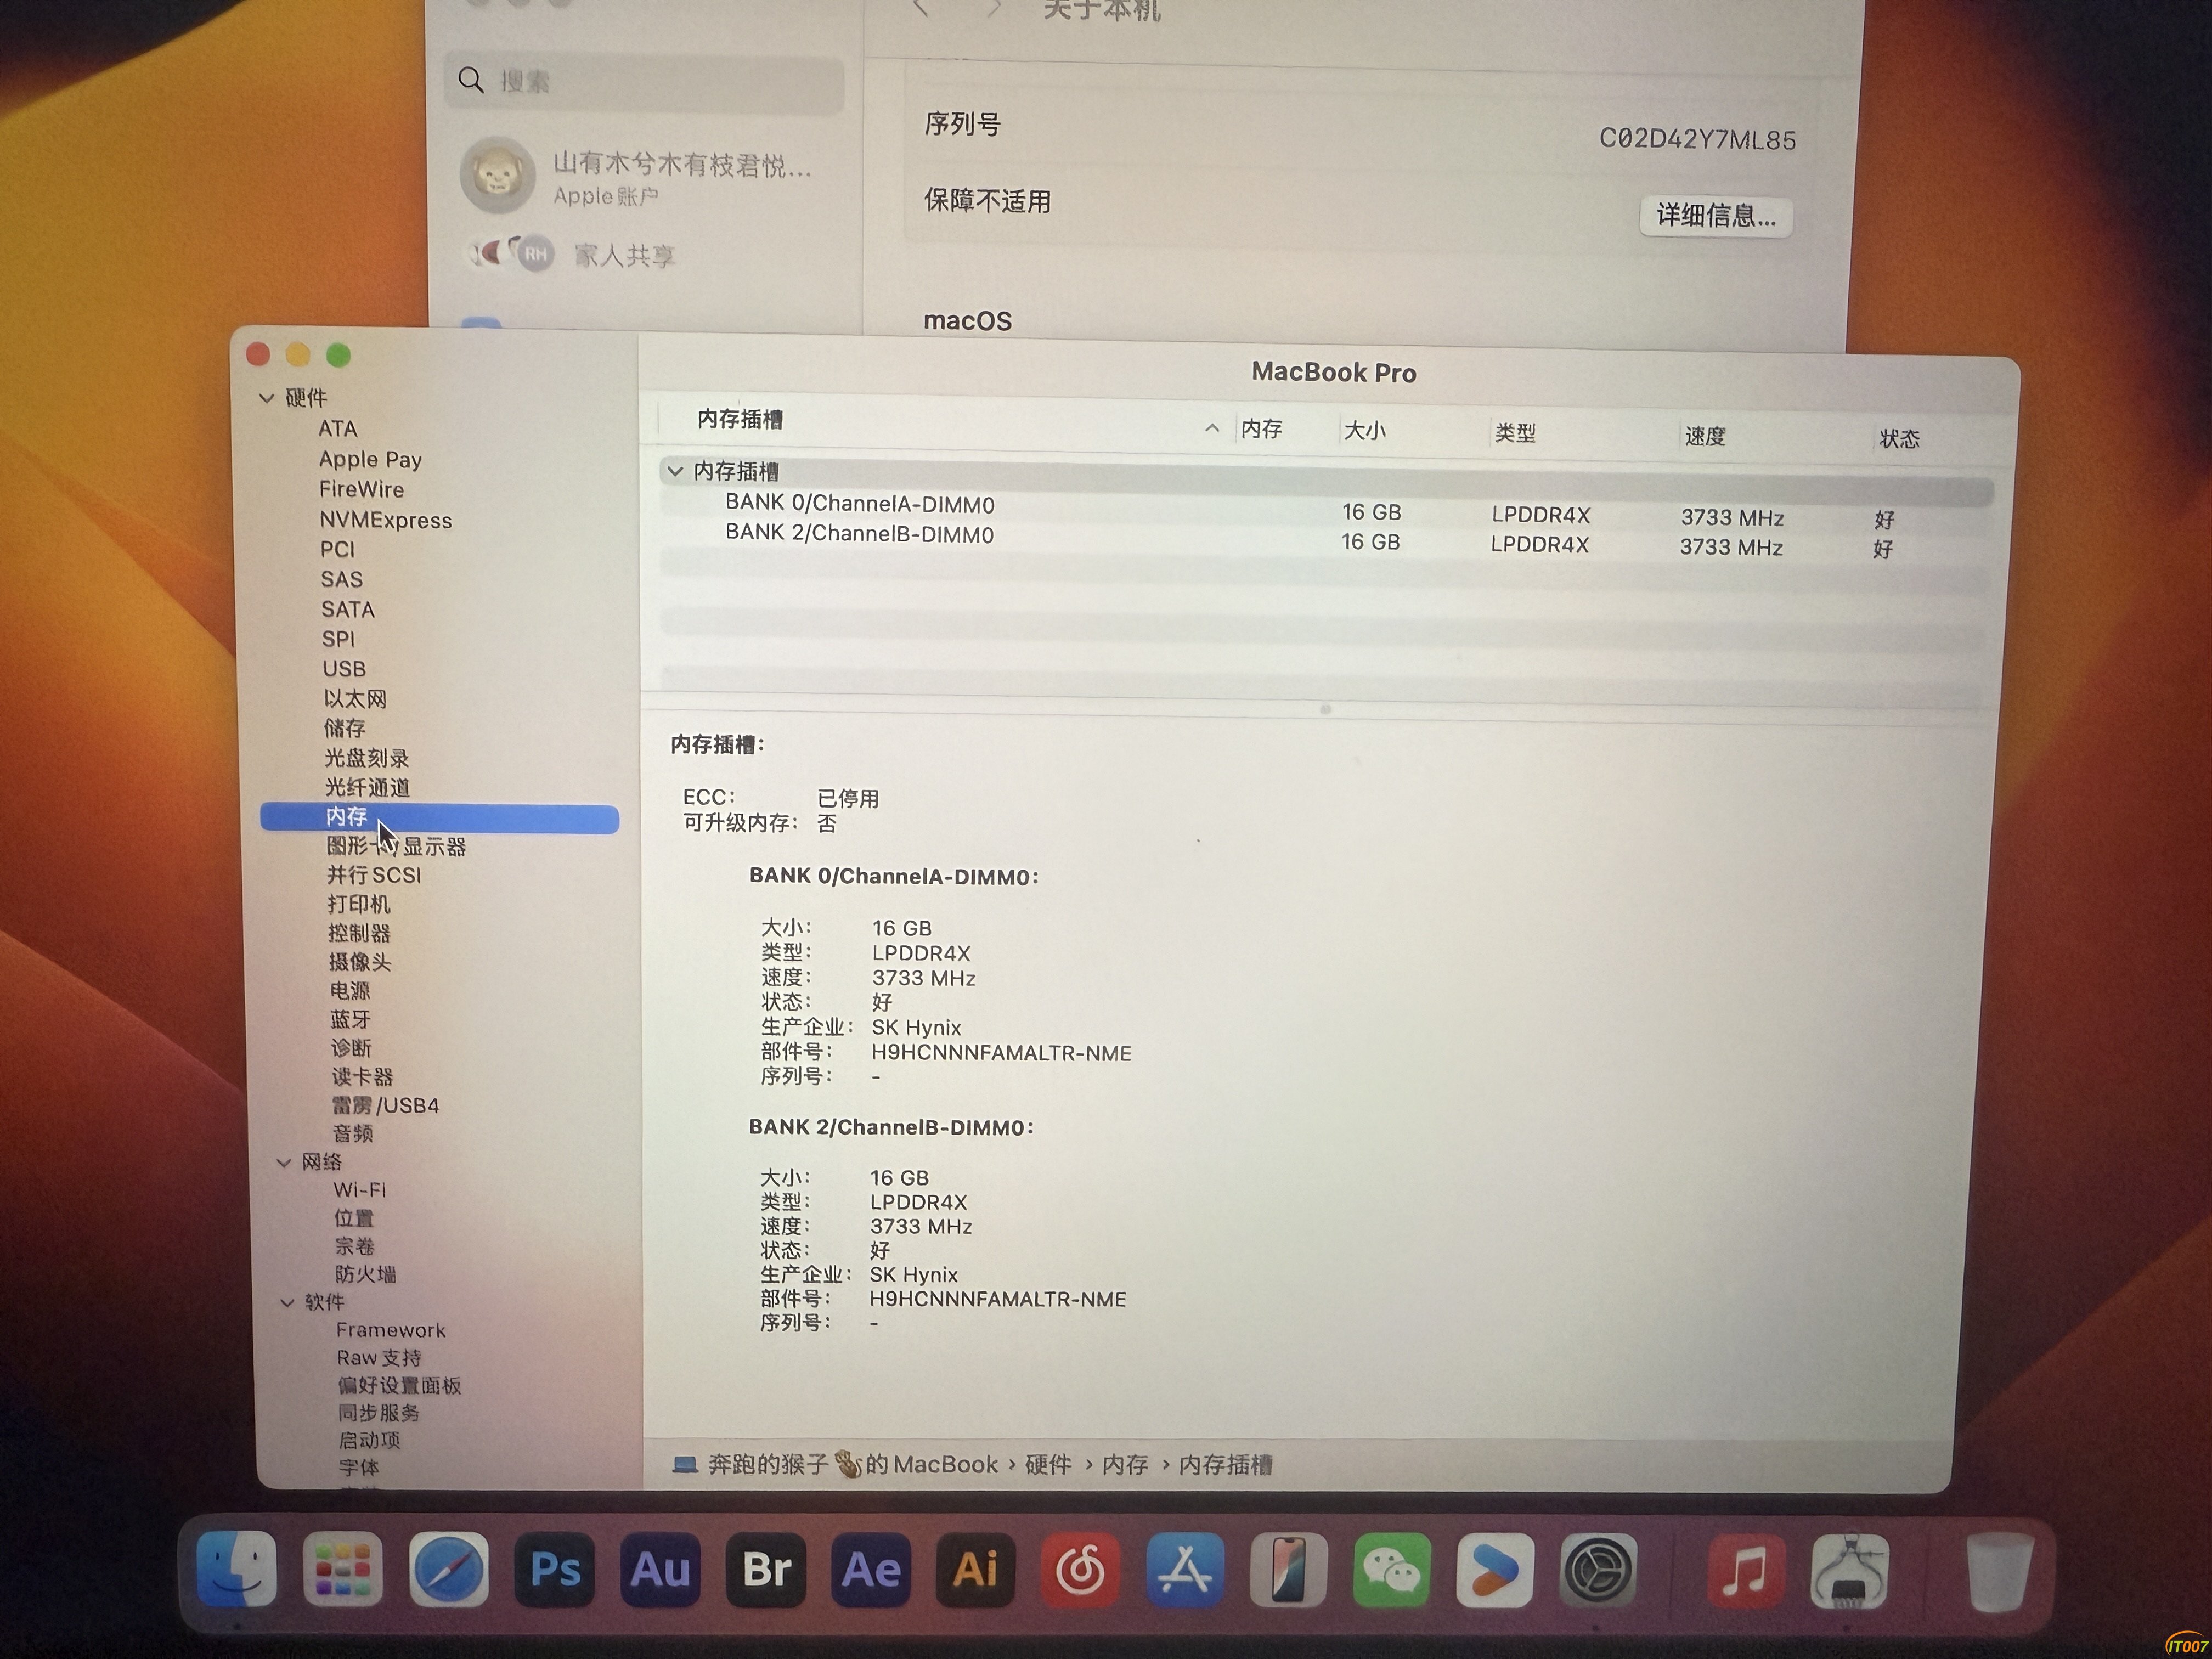Launch Safari from the Dock
Screen dimensions: 2212x1659
pyautogui.click(x=449, y=1569)
